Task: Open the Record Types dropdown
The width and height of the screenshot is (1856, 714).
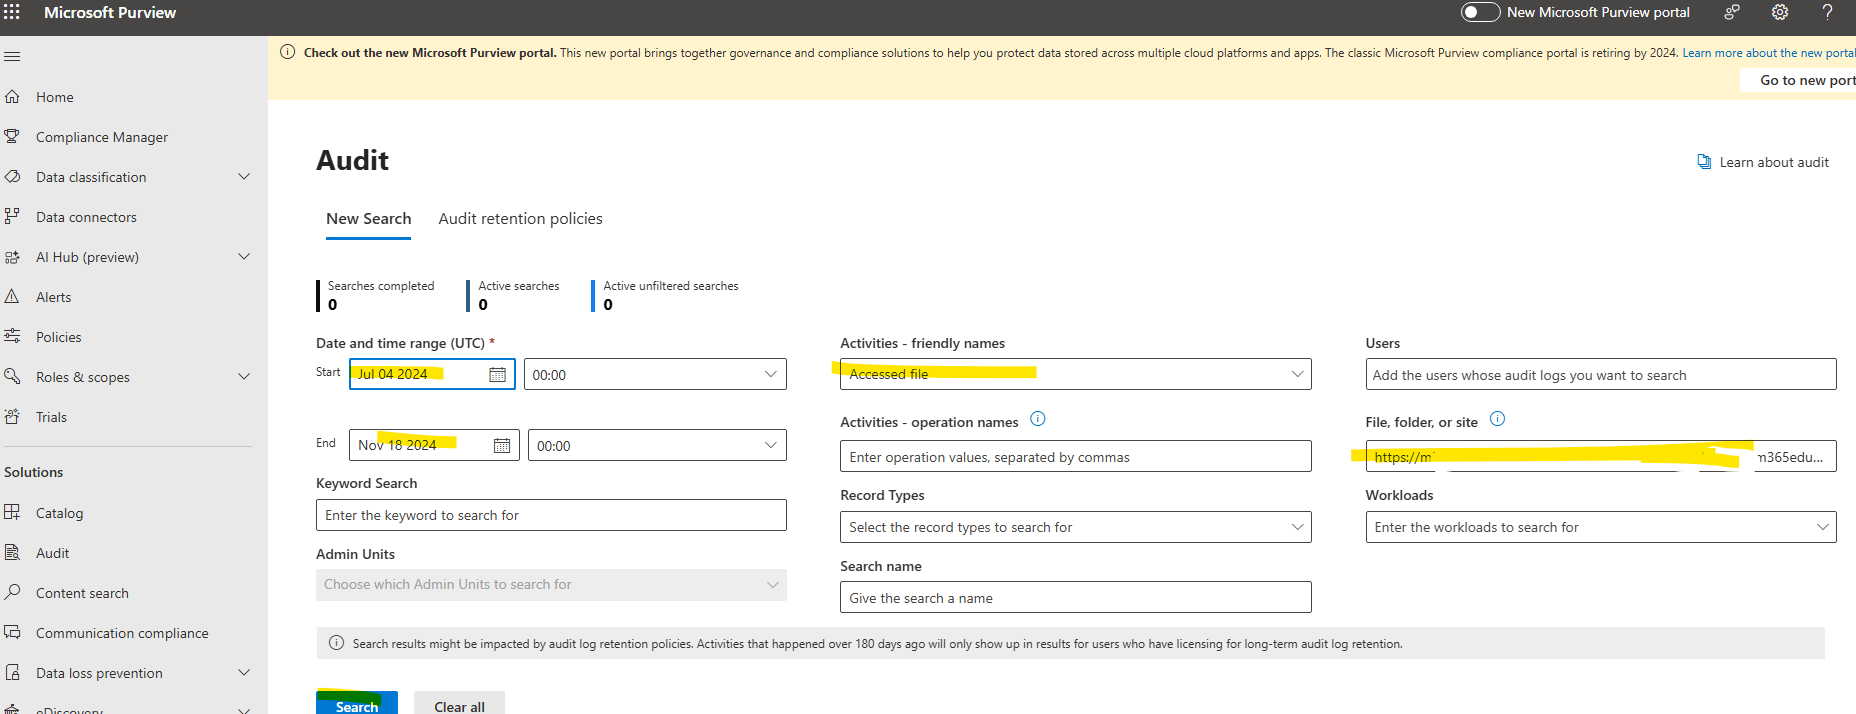Action: tap(1075, 527)
